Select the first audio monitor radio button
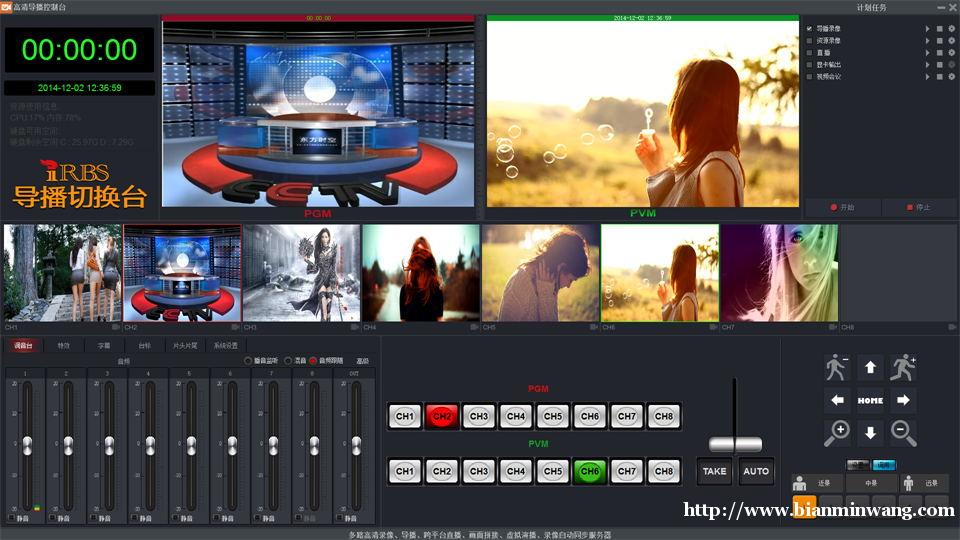 point(248,361)
